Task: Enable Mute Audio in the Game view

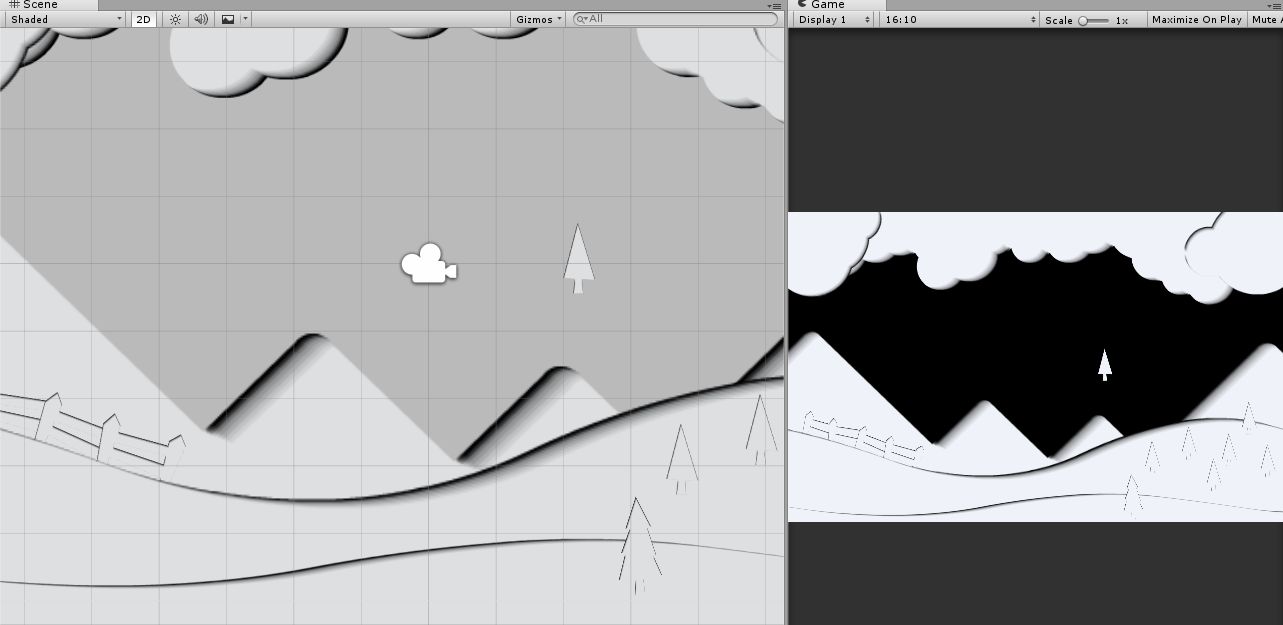Action: (x=1265, y=18)
